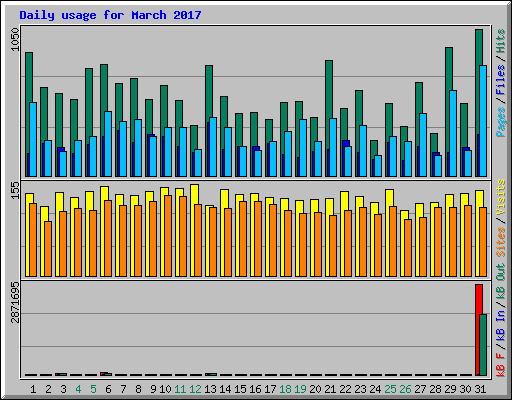Screen dimensions: 512x400
Task: Select day label 1 on the x-axis
Action: [33, 389]
